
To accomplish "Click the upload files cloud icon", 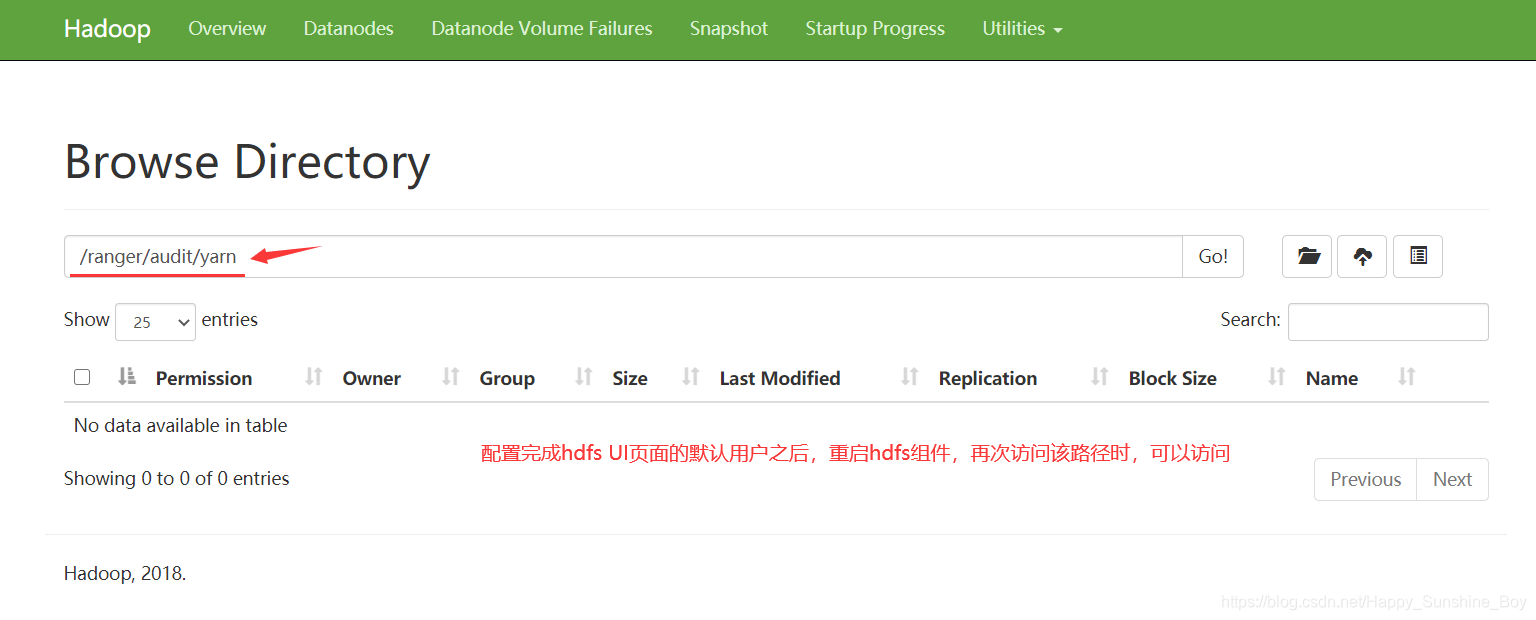I will pos(1362,257).
